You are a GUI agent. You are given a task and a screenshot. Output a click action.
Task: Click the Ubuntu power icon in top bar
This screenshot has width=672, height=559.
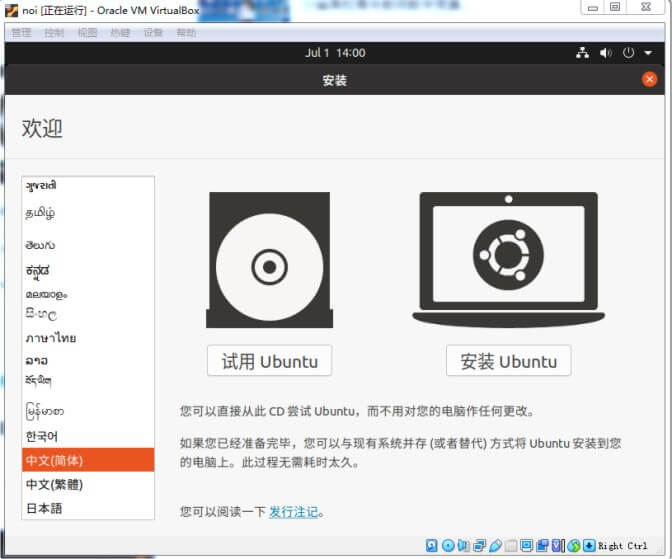[628, 53]
